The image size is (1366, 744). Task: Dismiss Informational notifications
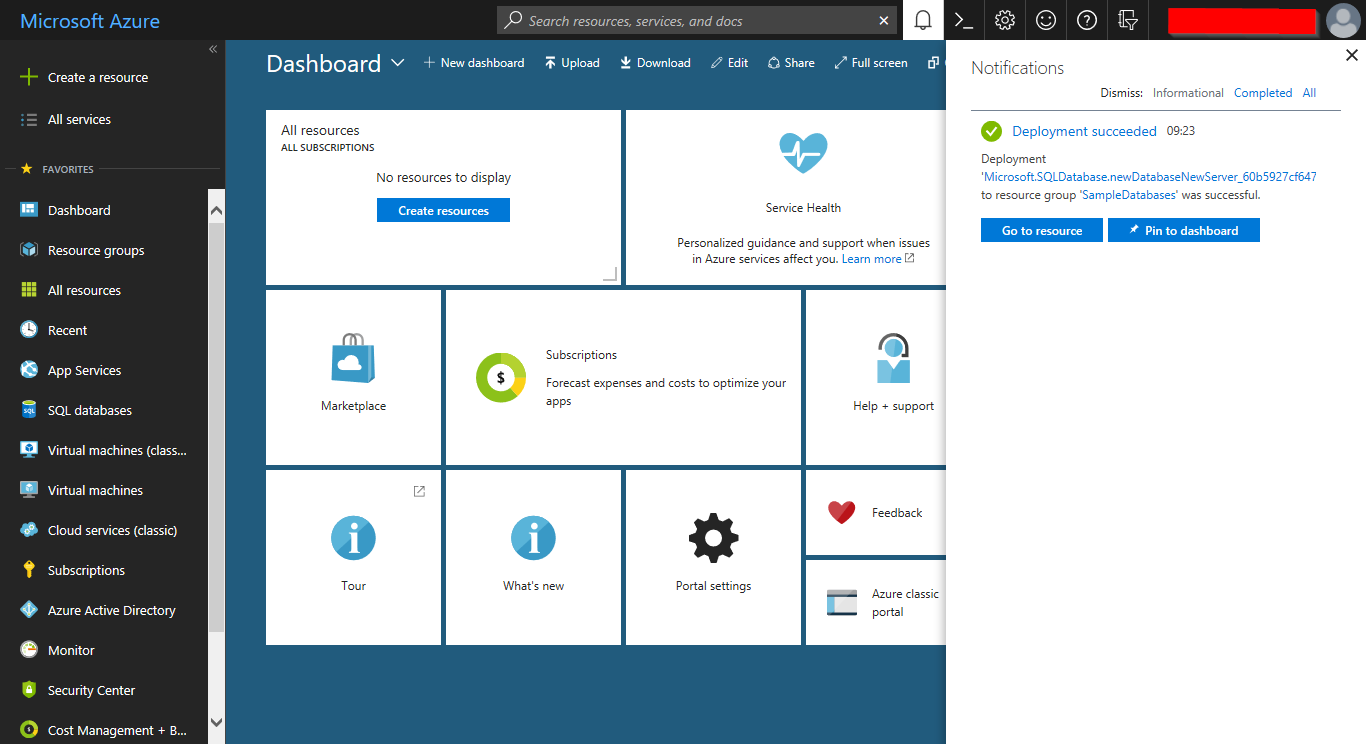[x=1188, y=93]
